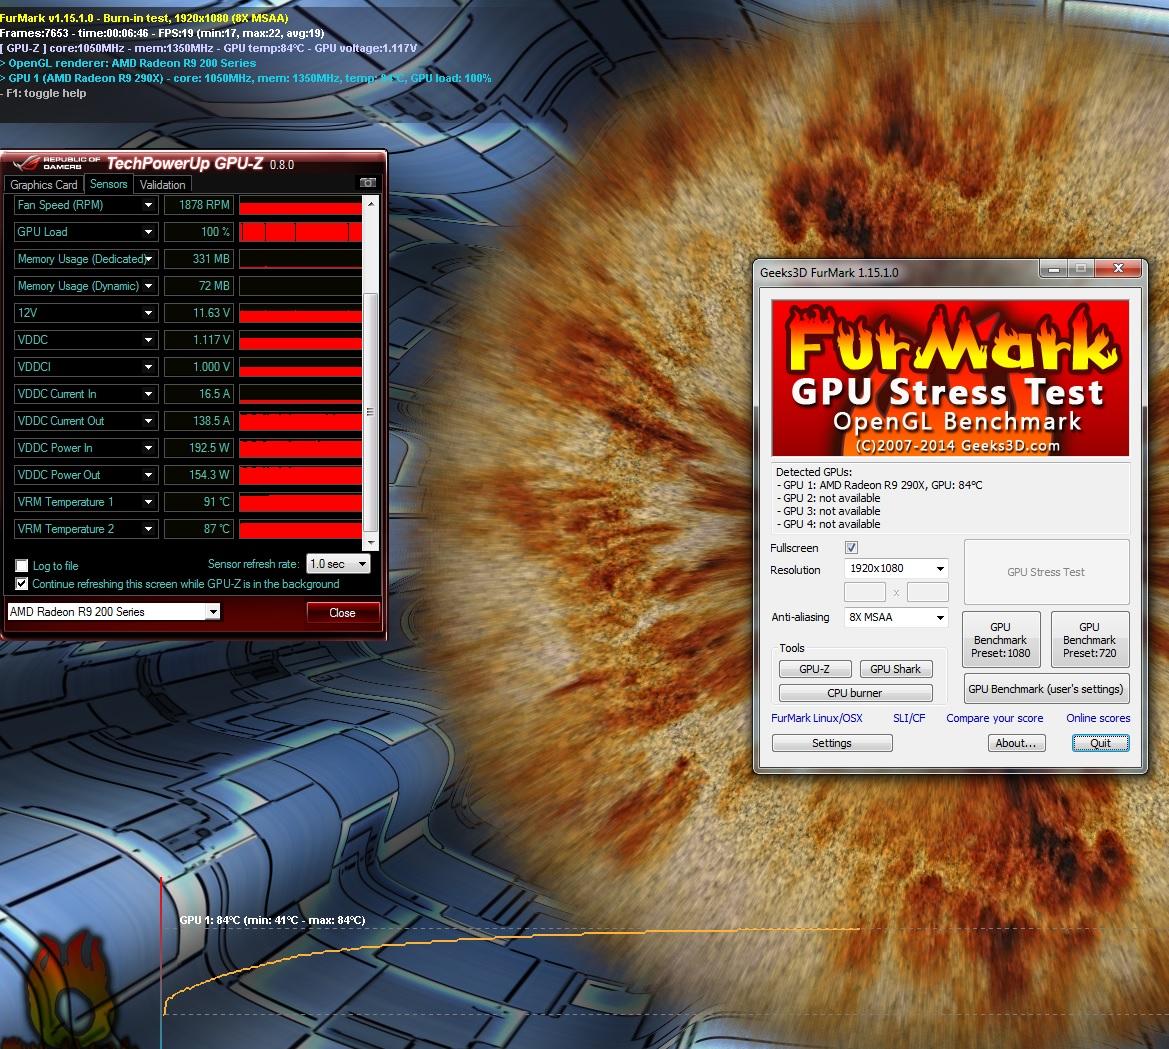Expand the VDDC Current In dropdown
The width and height of the screenshot is (1169, 1049).
tap(148, 394)
